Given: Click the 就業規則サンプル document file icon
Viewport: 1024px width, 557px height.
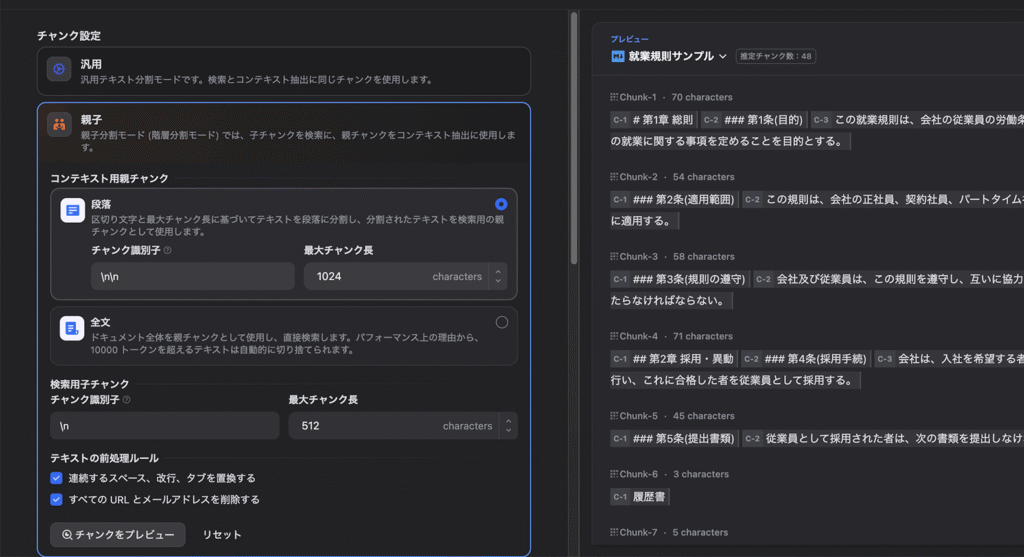Looking at the screenshot, I should point(618,56).
